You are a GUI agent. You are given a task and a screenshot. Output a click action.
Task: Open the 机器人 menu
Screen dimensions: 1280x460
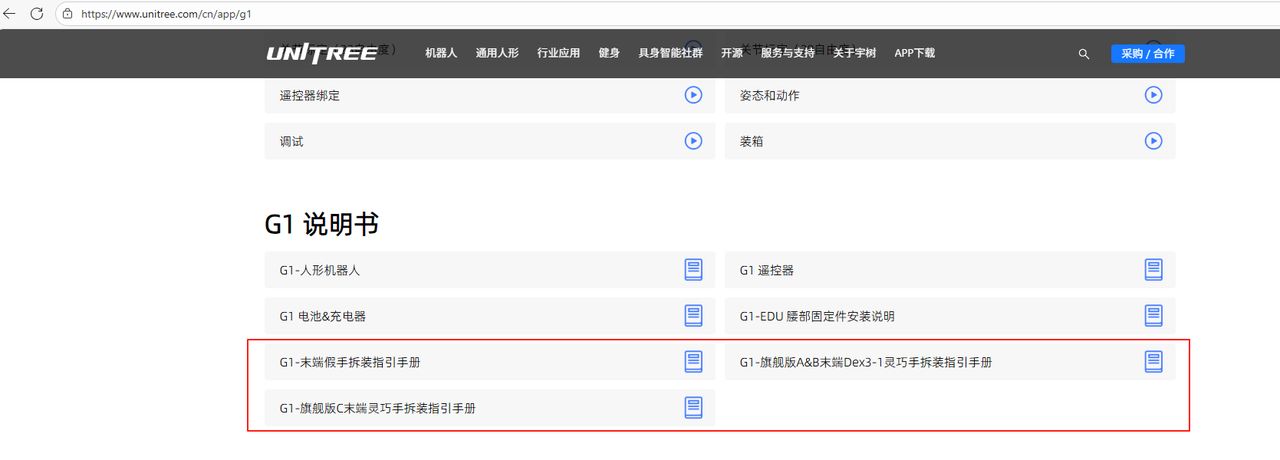pyautogui.click(x=441, y=53)
